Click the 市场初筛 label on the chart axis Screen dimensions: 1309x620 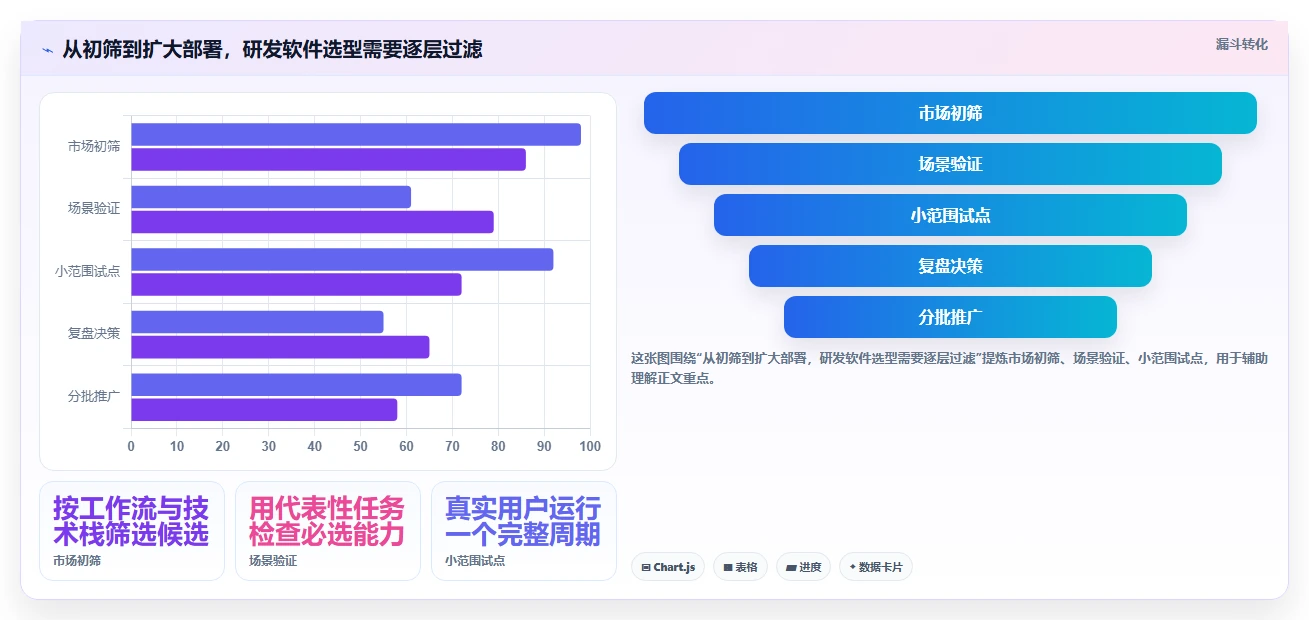94,146
